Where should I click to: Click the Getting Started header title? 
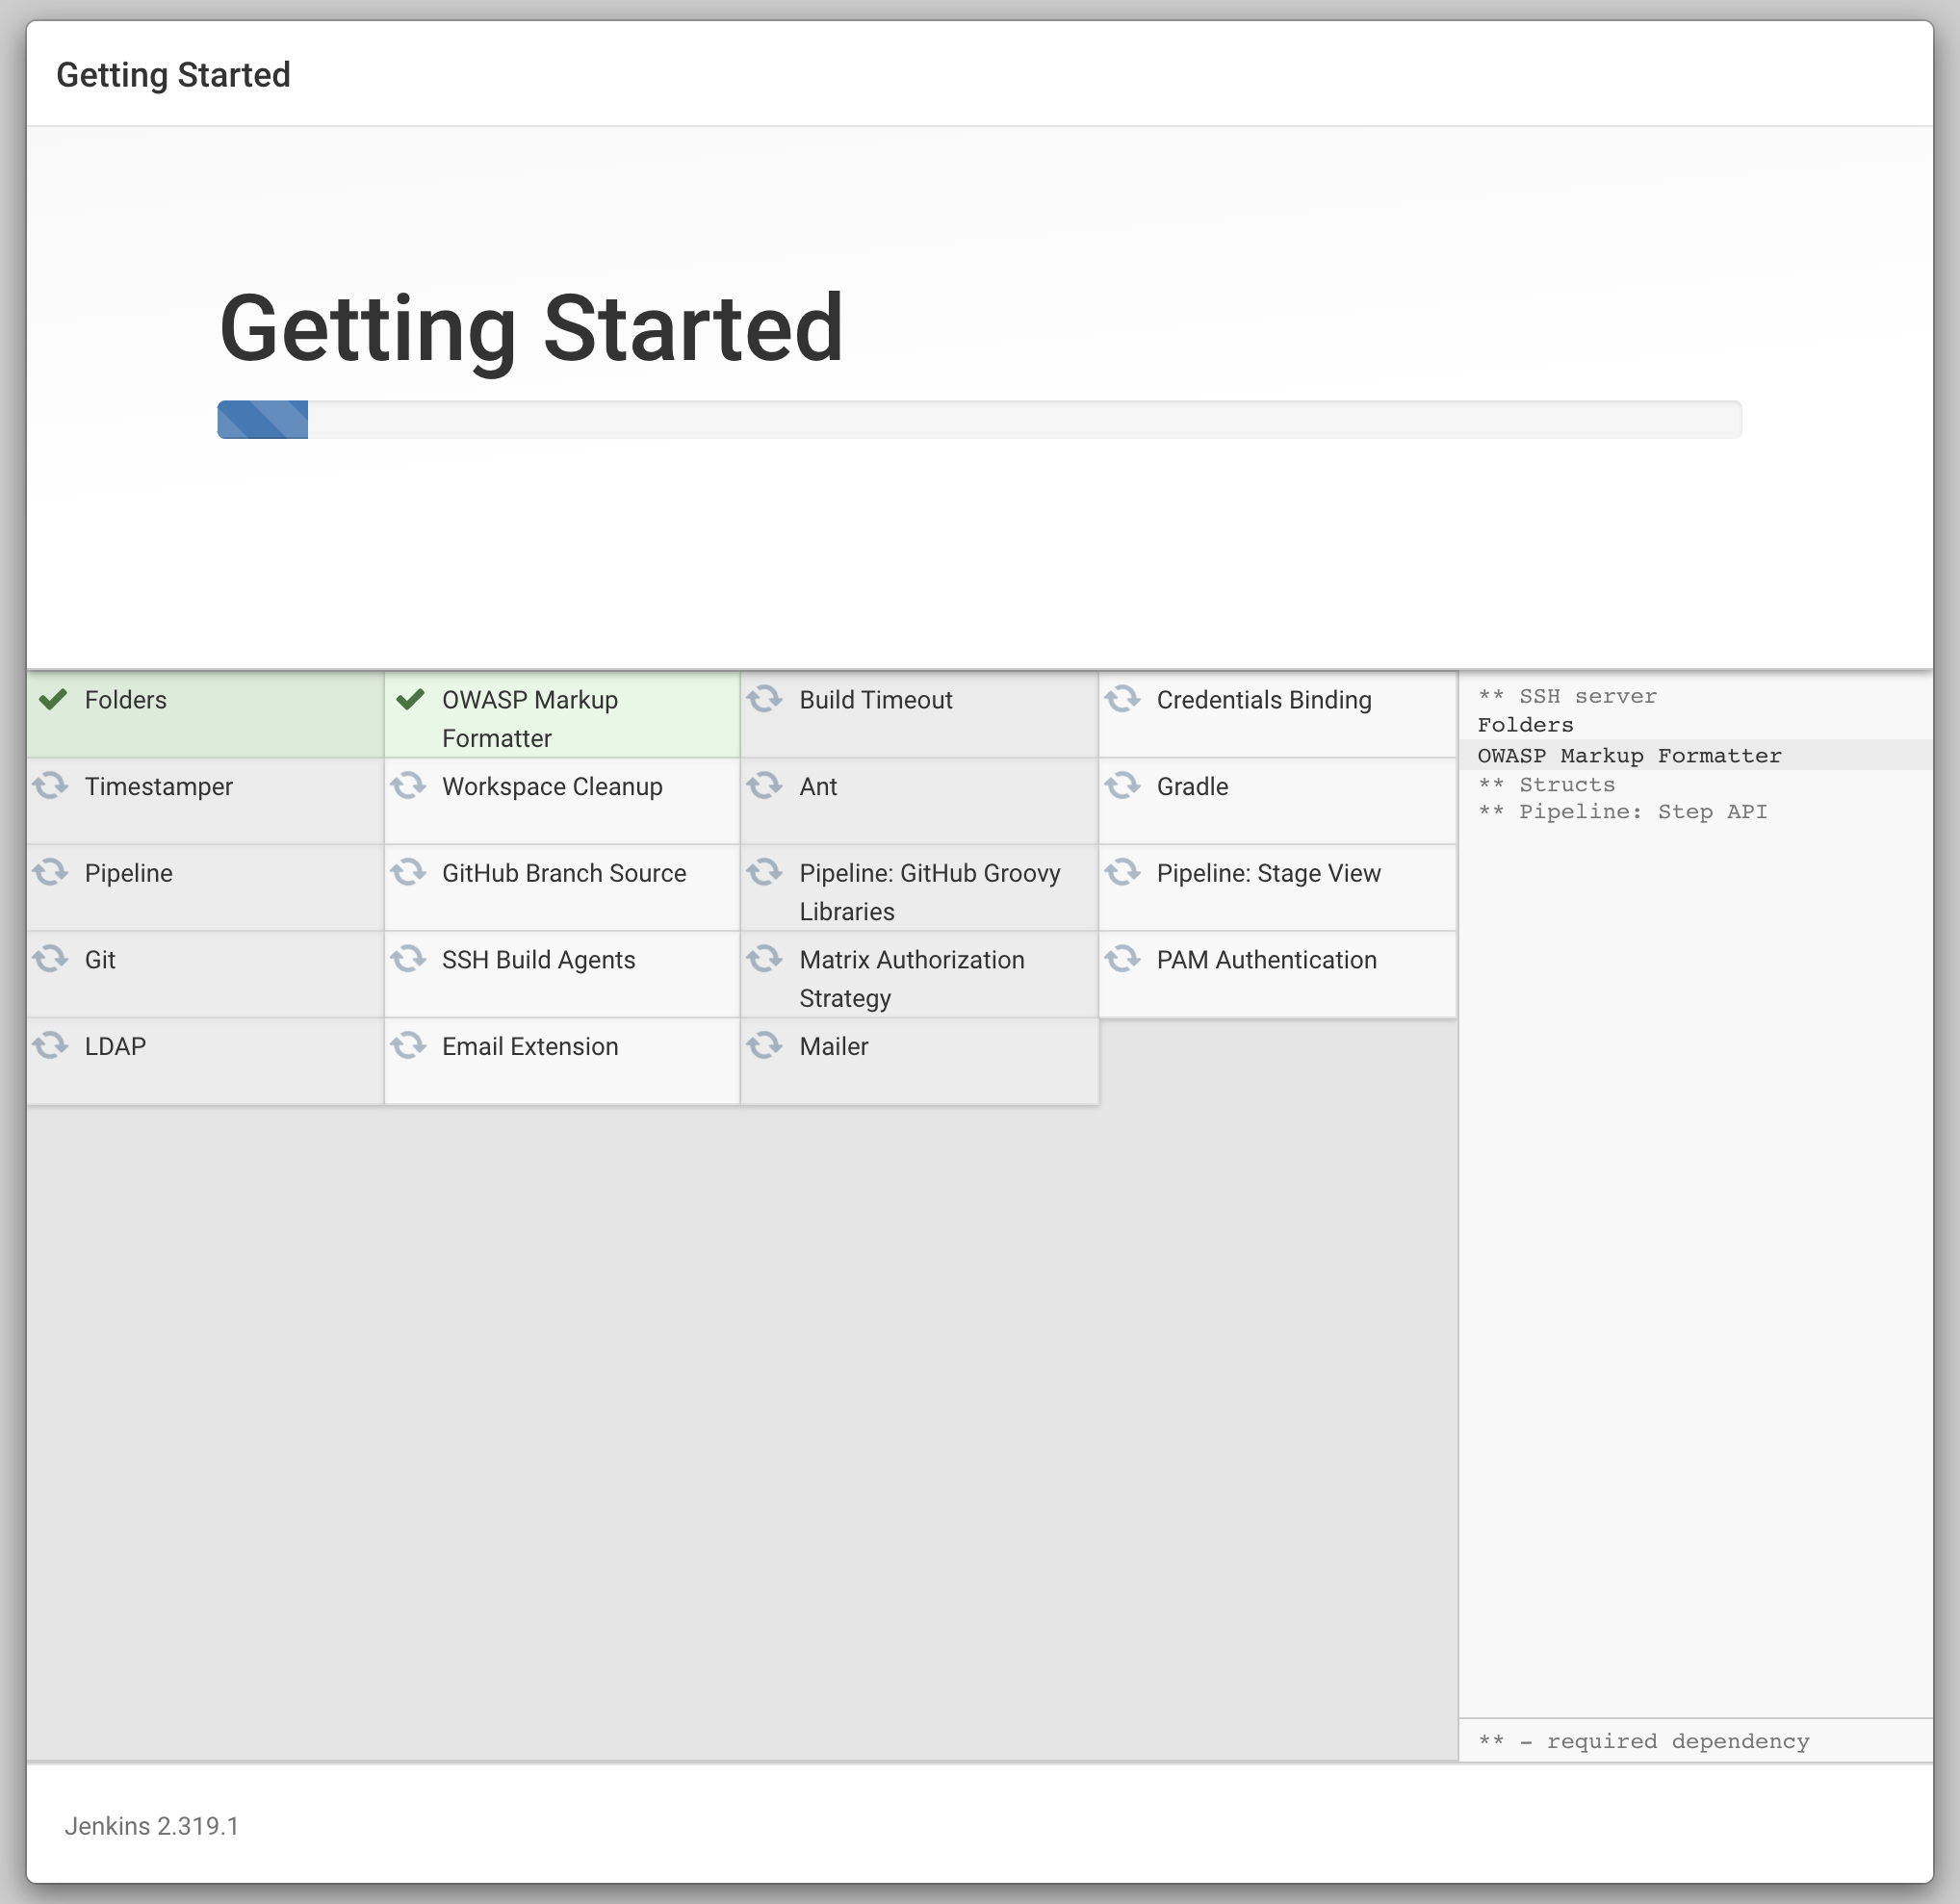(174, 74)
